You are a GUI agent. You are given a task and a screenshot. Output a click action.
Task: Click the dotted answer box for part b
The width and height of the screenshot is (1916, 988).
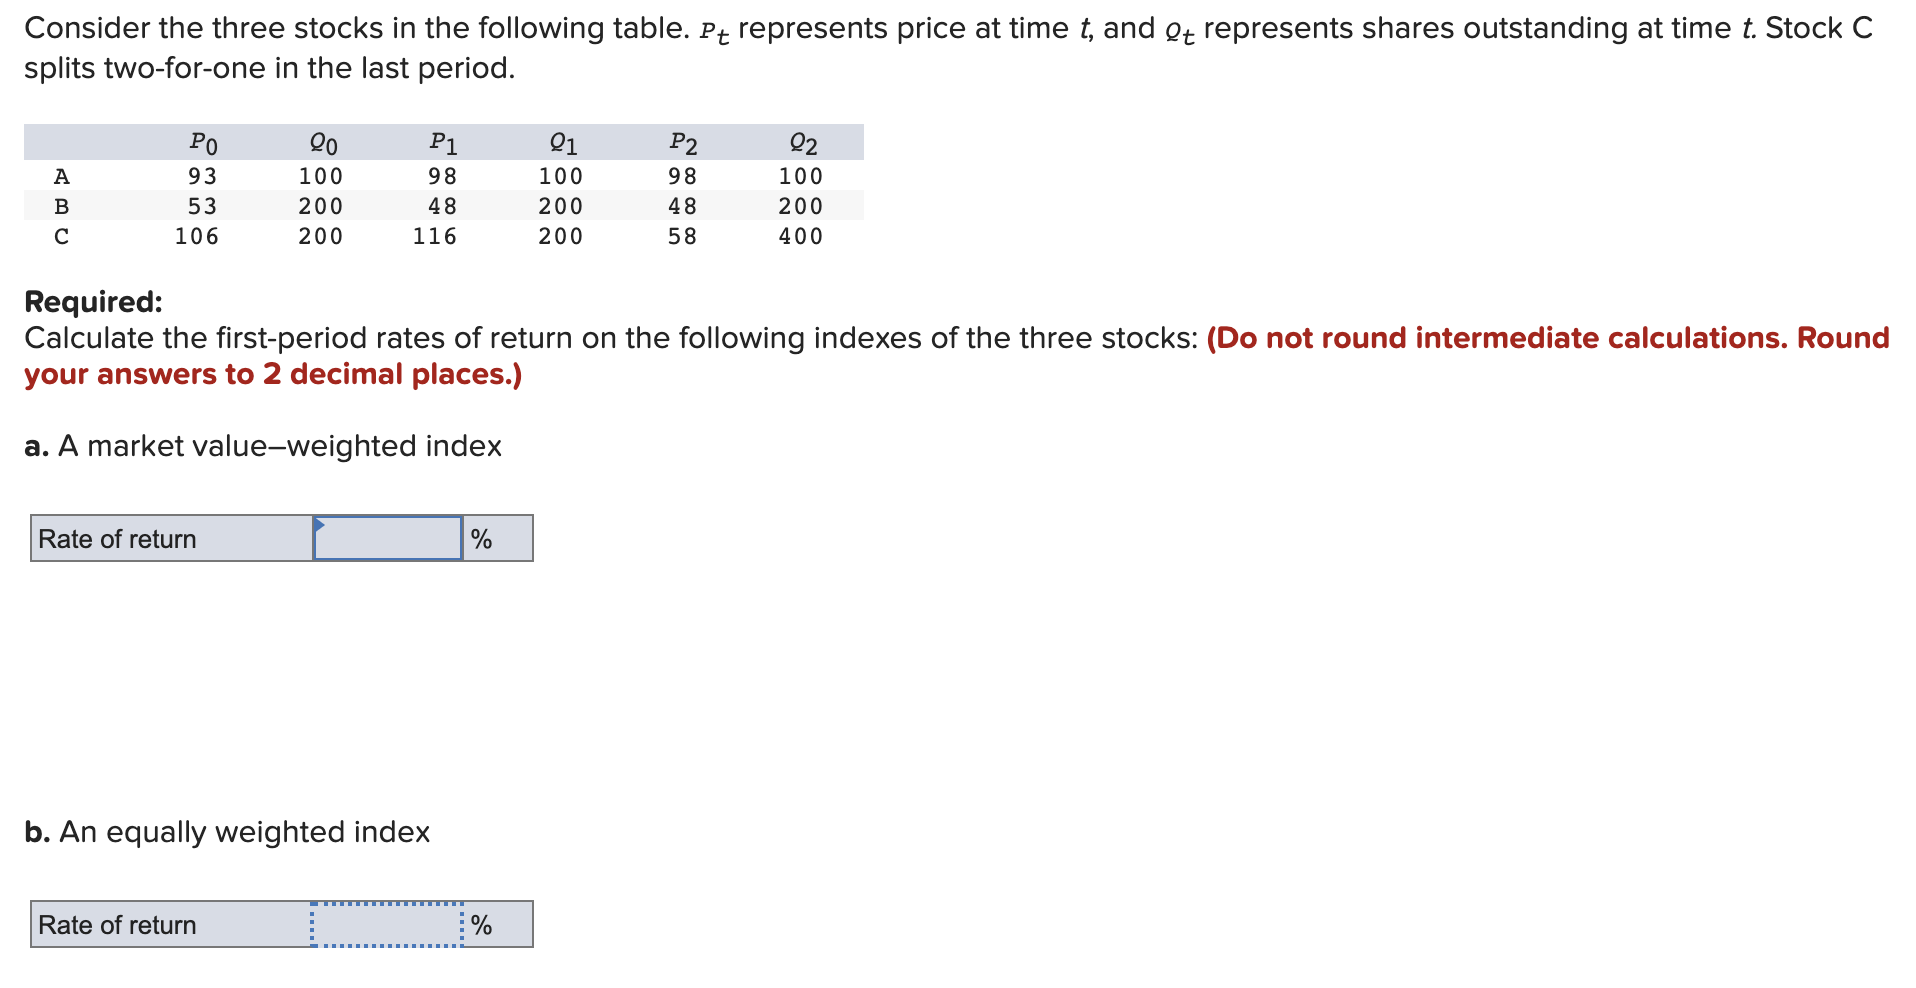pyautogui.click(x=387, y=925)
